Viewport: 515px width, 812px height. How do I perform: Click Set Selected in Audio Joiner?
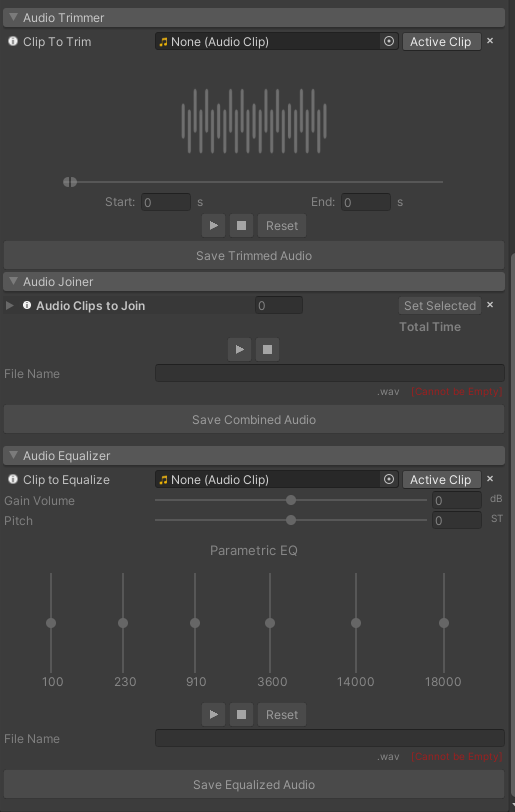click(440, 306)
